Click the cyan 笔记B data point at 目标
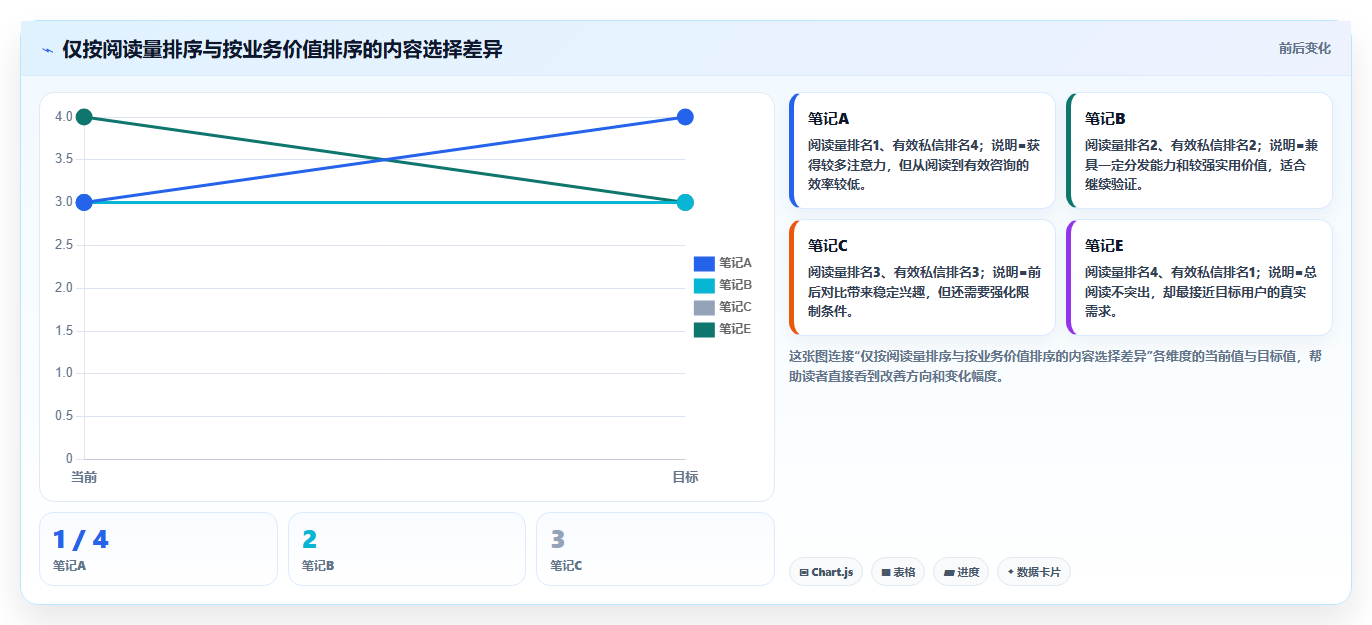This screenshot has width=1372, height=625. coord(685,202)
